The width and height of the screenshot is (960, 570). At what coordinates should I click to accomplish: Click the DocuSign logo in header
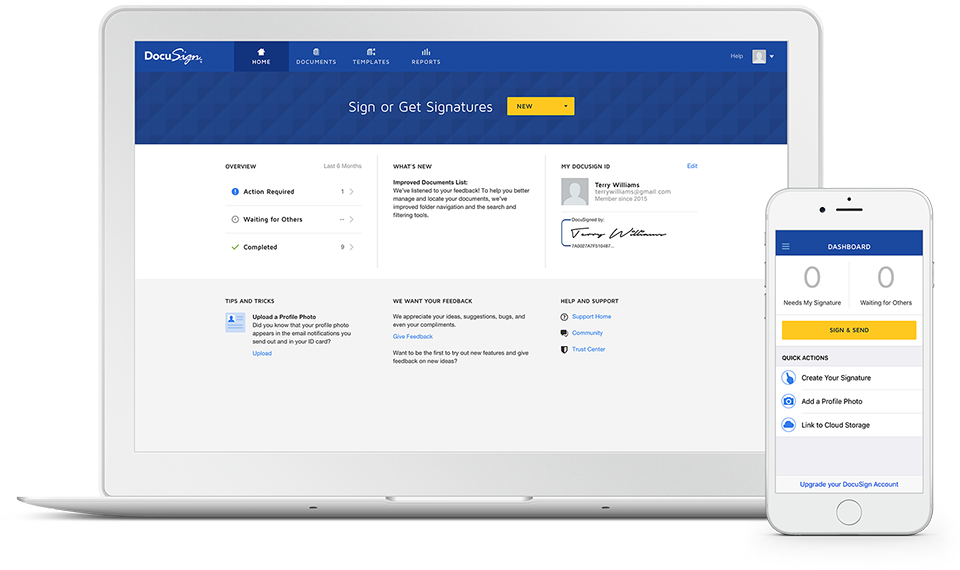tap(173, 57)
